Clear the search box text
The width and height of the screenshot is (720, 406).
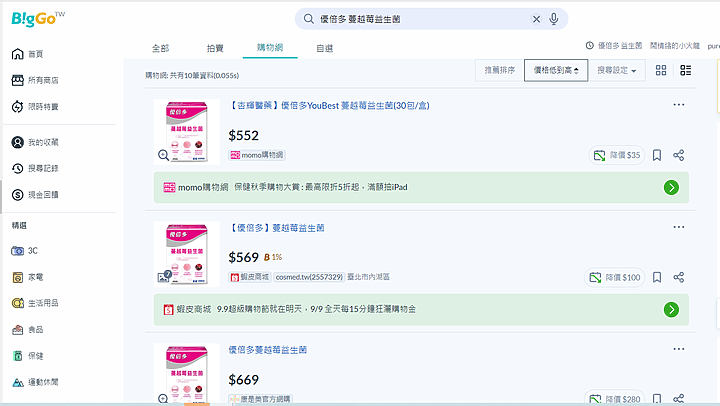pos(536,19)
